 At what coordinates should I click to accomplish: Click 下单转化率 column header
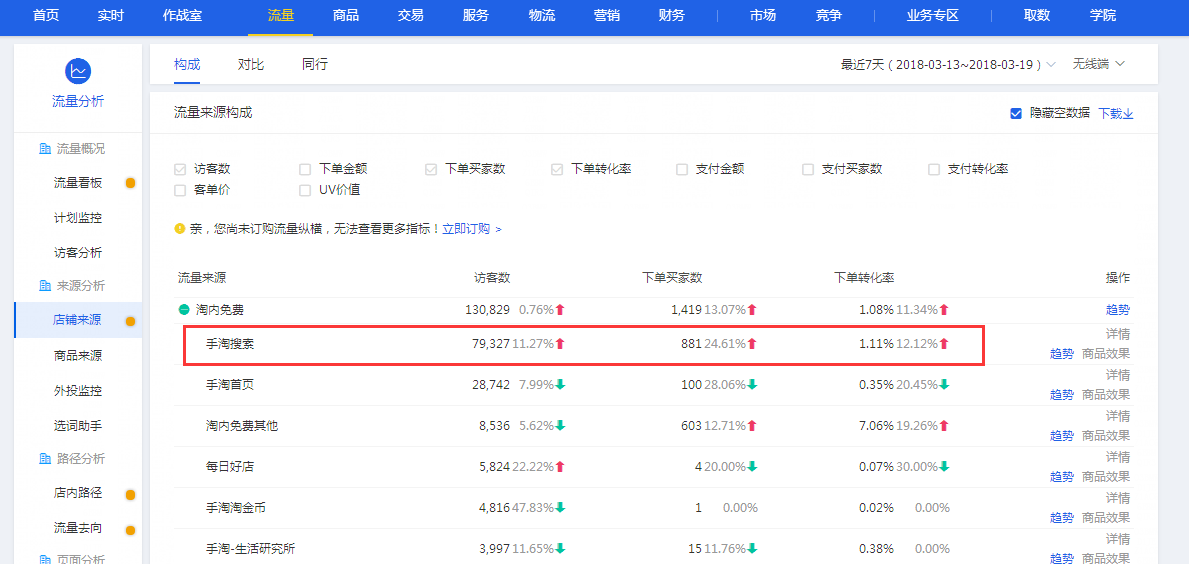864,277
